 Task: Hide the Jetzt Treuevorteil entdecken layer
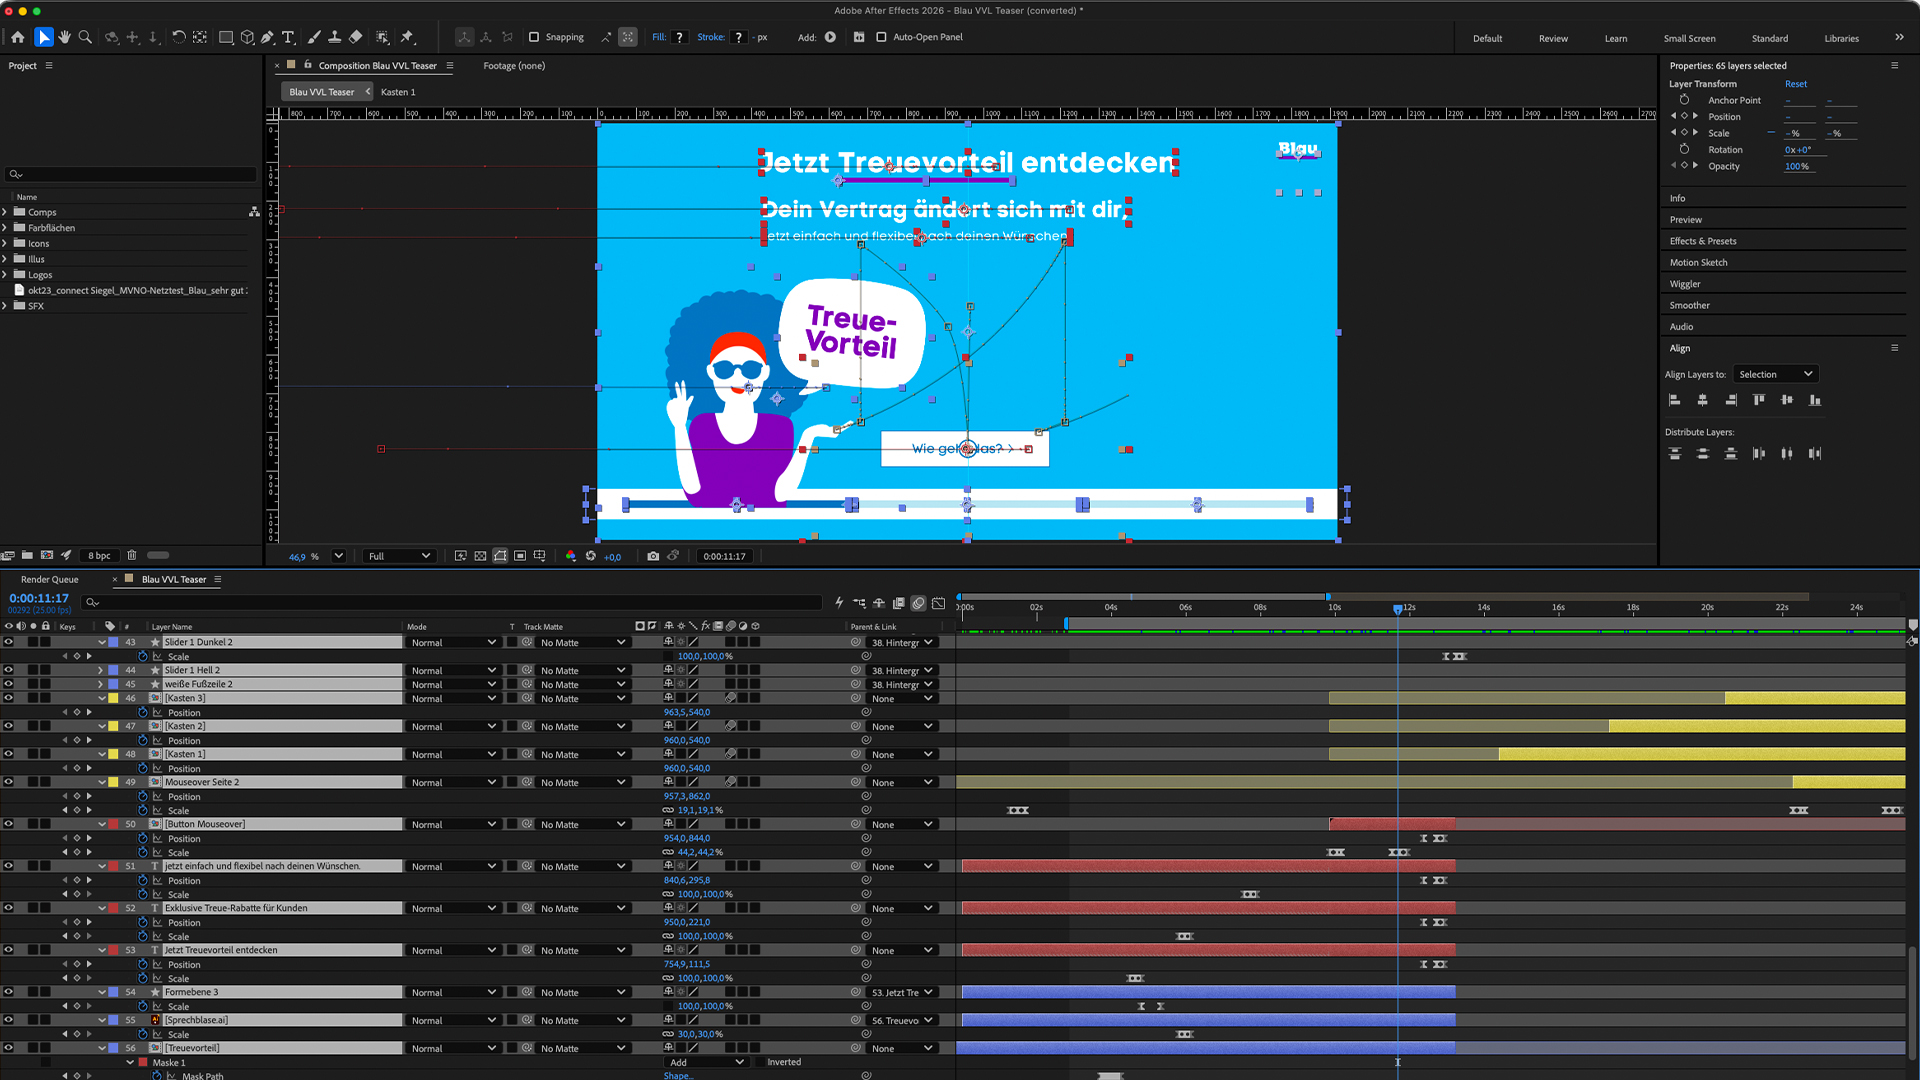point(9,950)
